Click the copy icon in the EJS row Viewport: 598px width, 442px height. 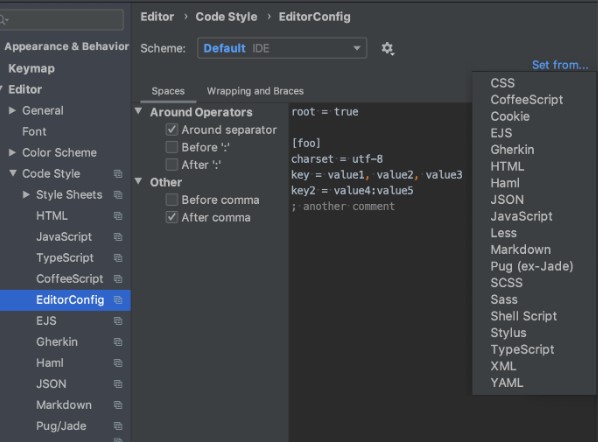click(x=118, y=321)
